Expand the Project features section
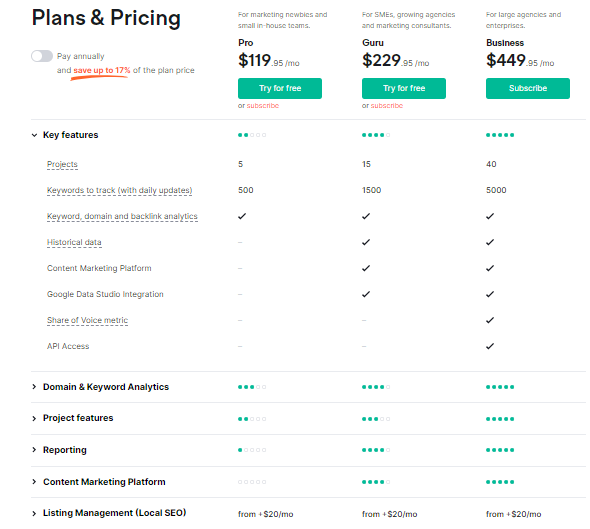Image resolution: width=590 pixels, height=529 pixels. 34,418
